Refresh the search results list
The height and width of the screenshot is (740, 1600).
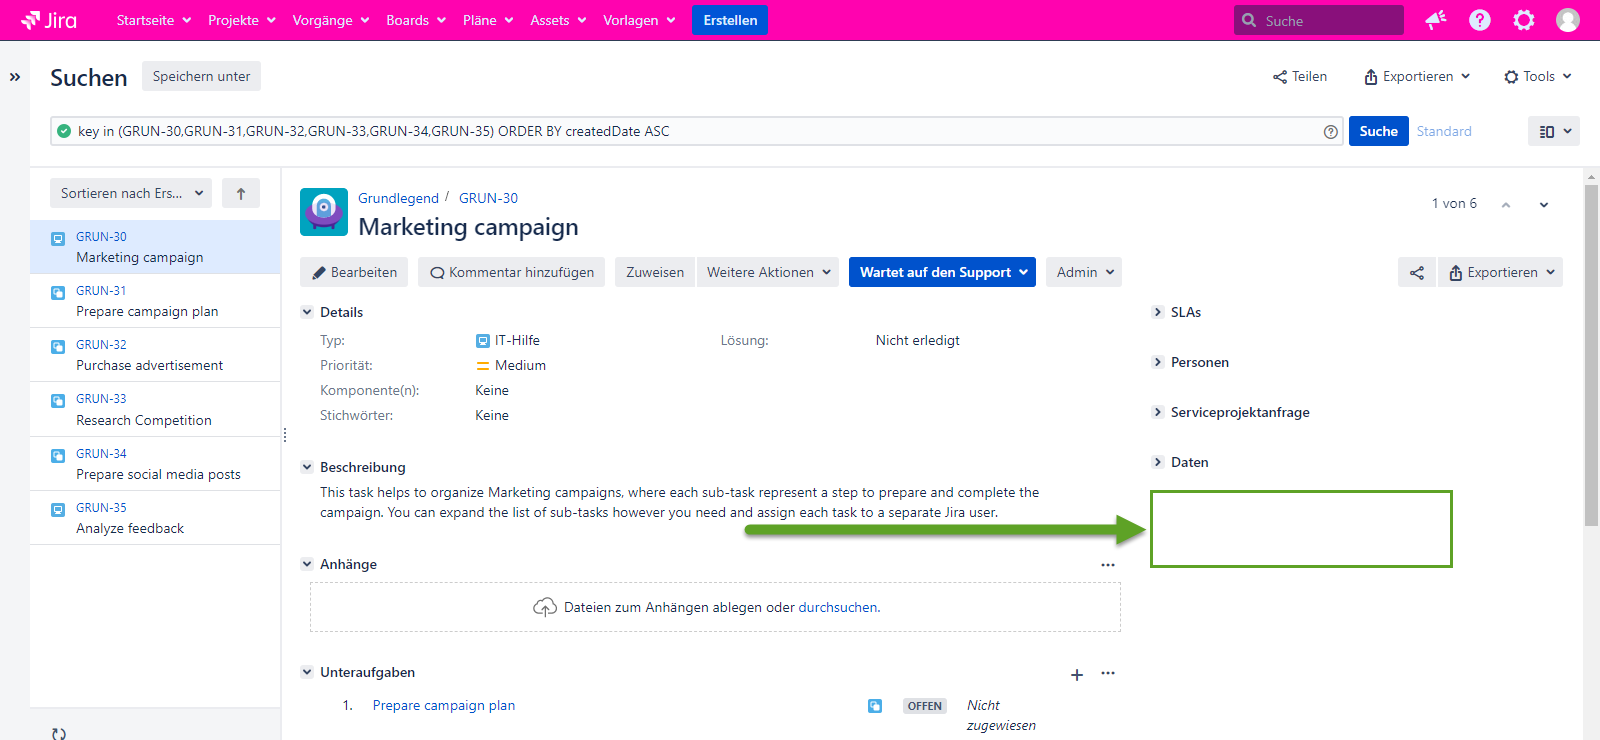pyautogui.click(x=59, y=733)
